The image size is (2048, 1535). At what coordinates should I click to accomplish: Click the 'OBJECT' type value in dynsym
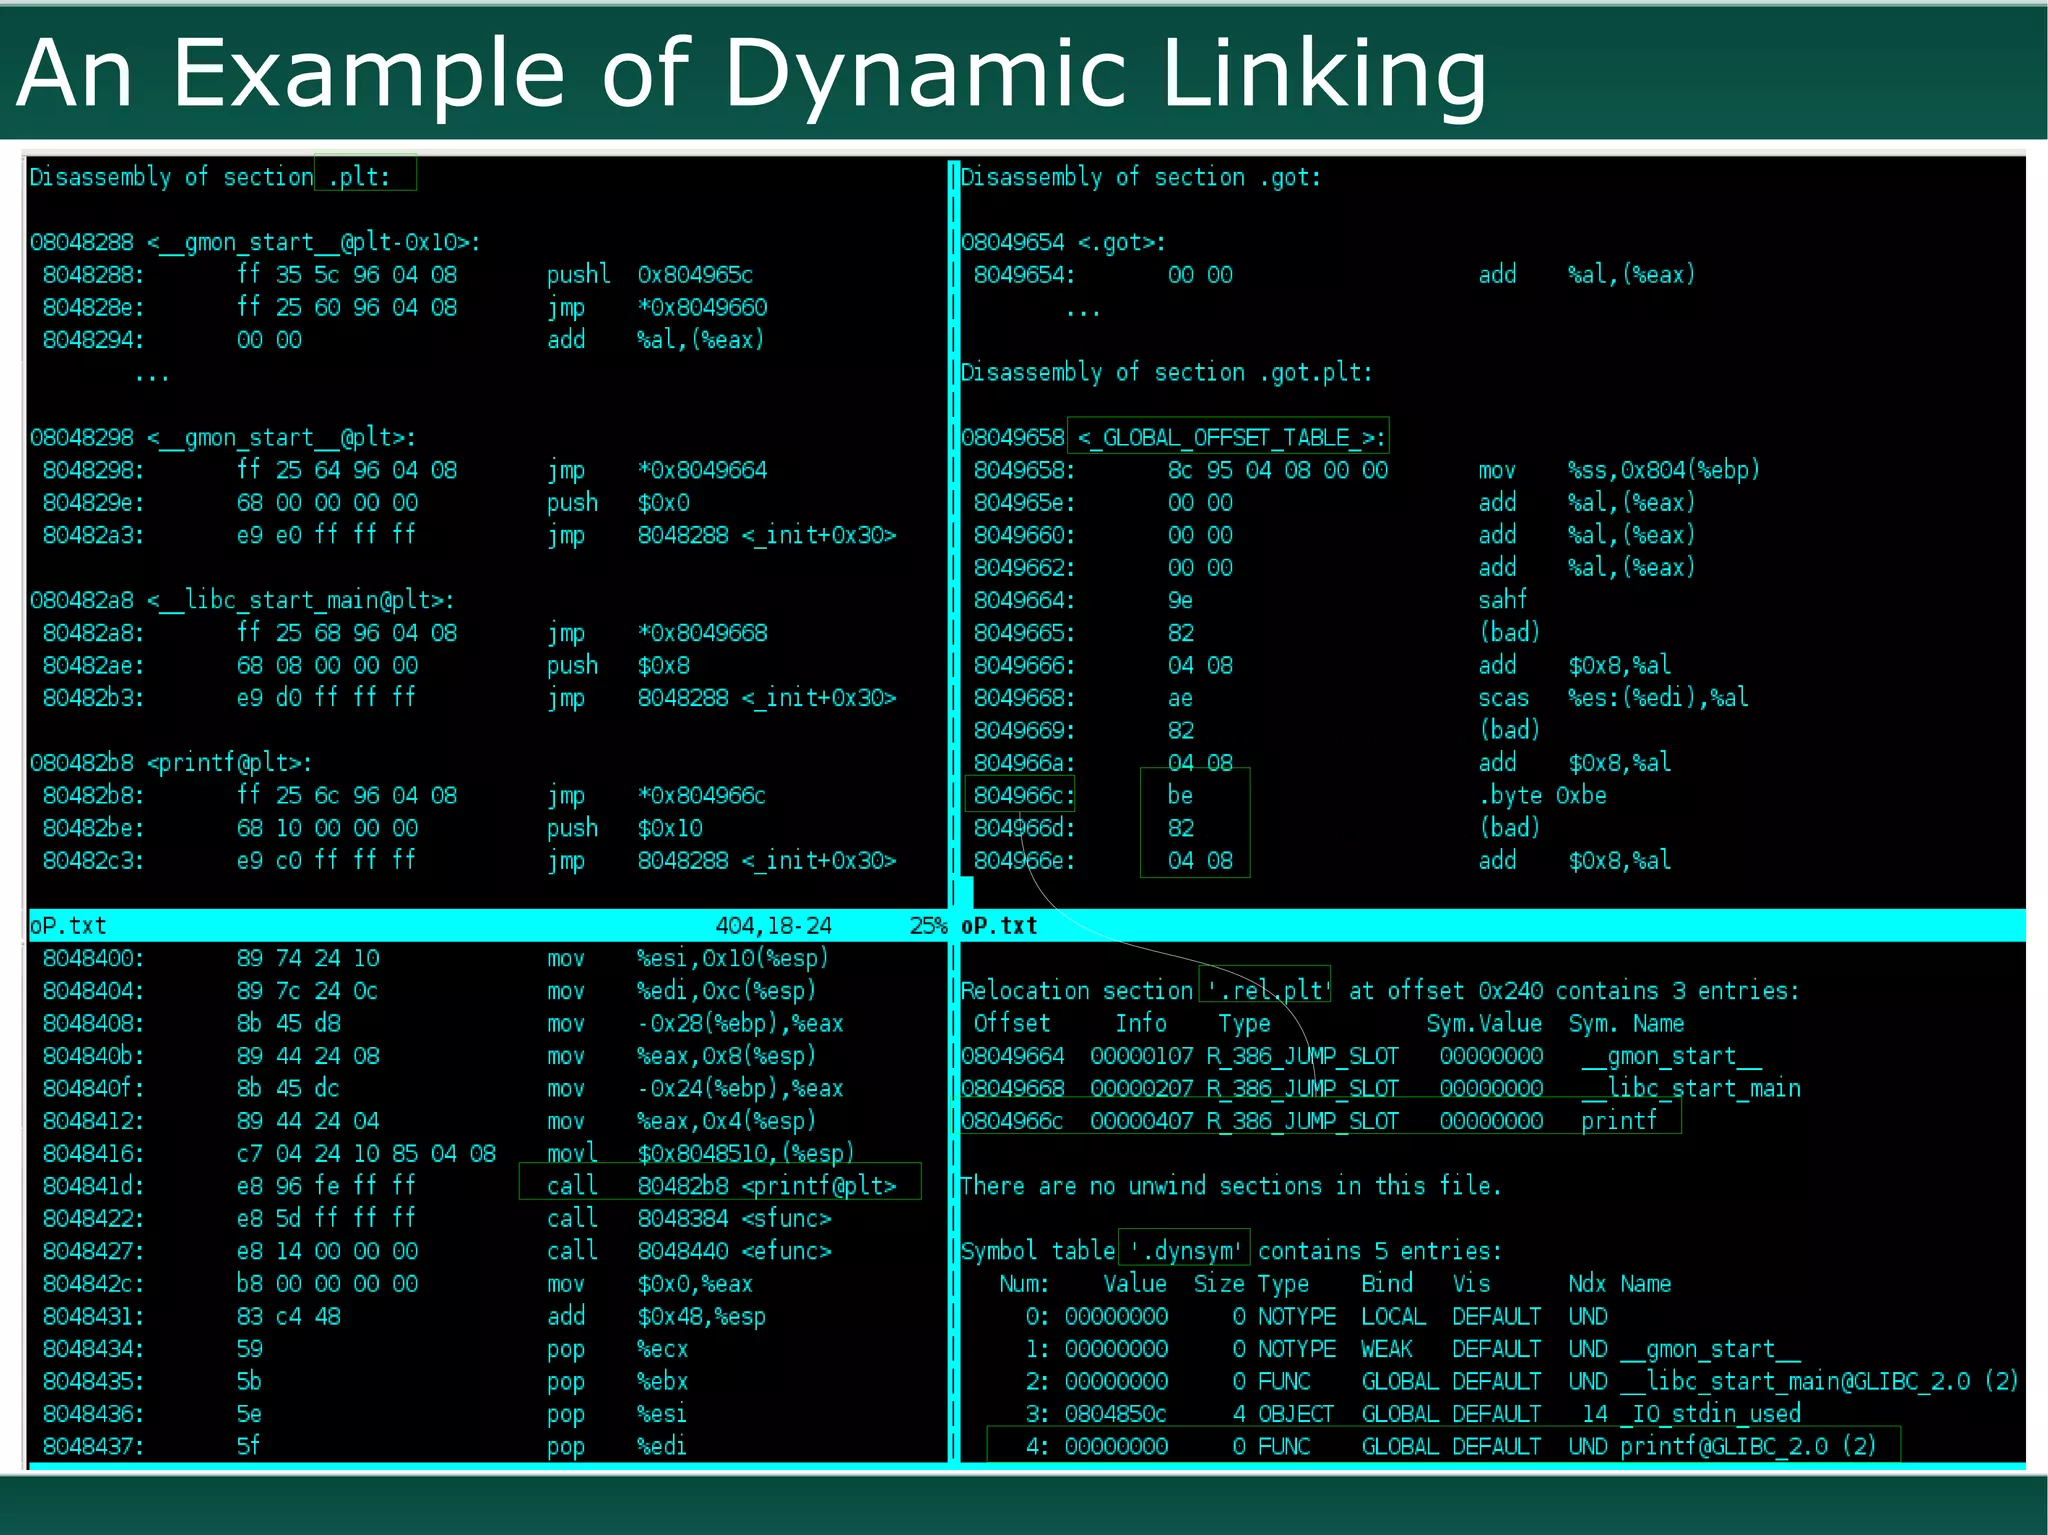(1296, 1413)
